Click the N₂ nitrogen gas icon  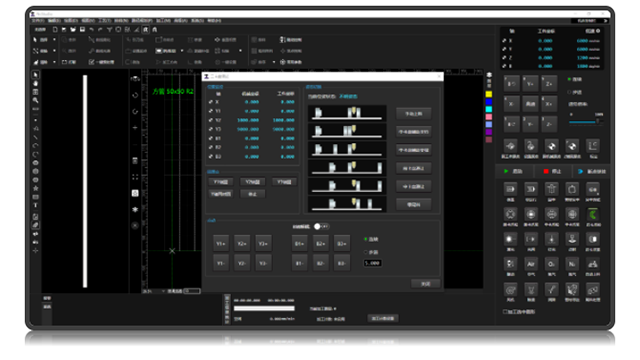point(572,264)
